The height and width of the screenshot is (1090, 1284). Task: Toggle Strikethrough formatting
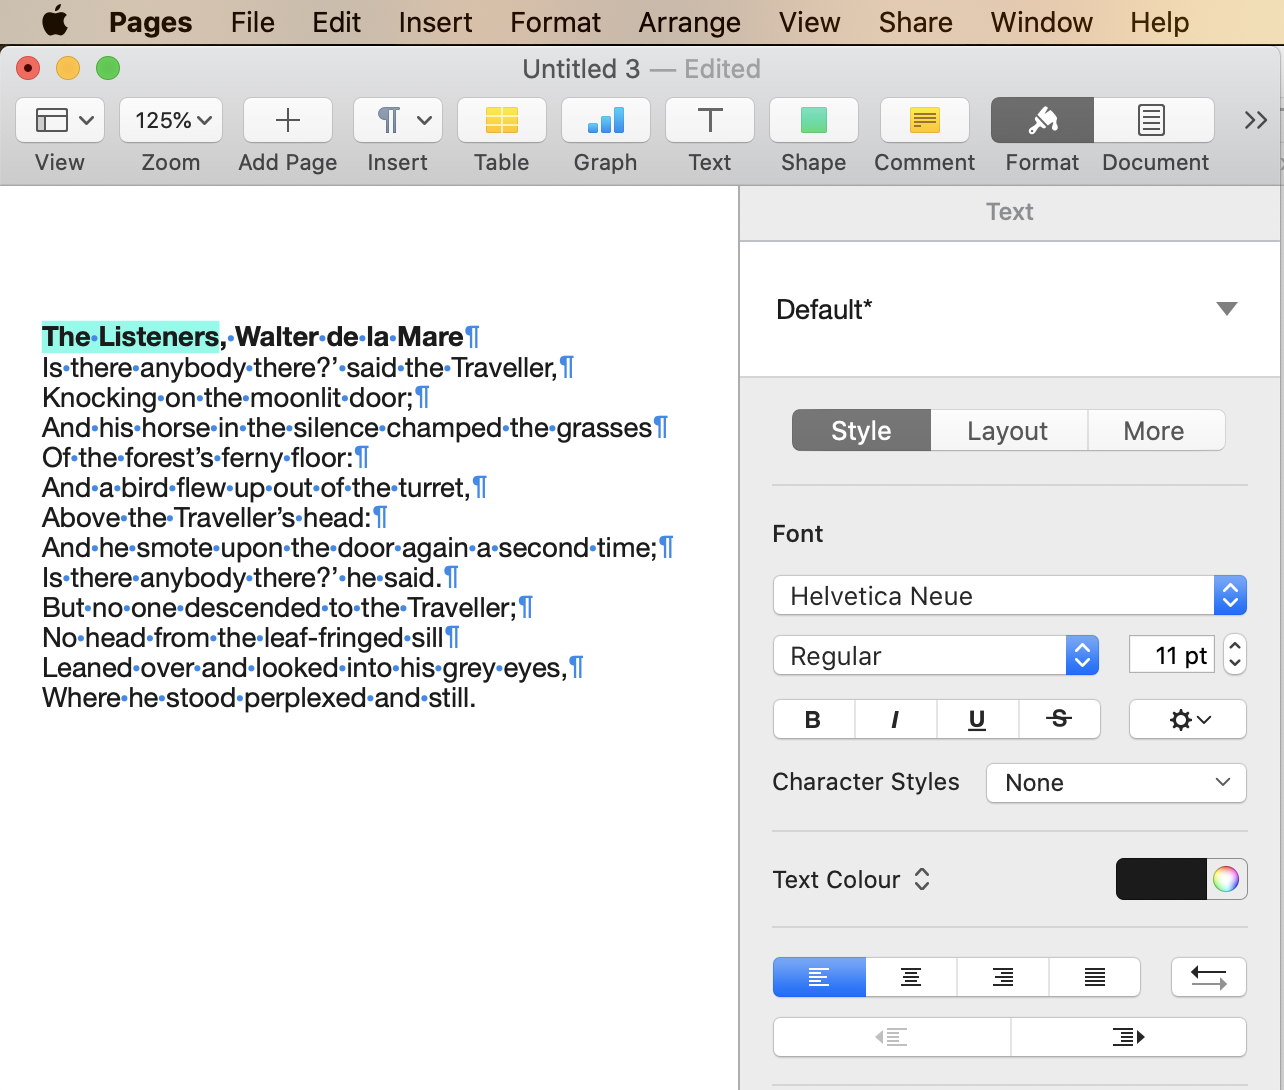[1060, 719]
